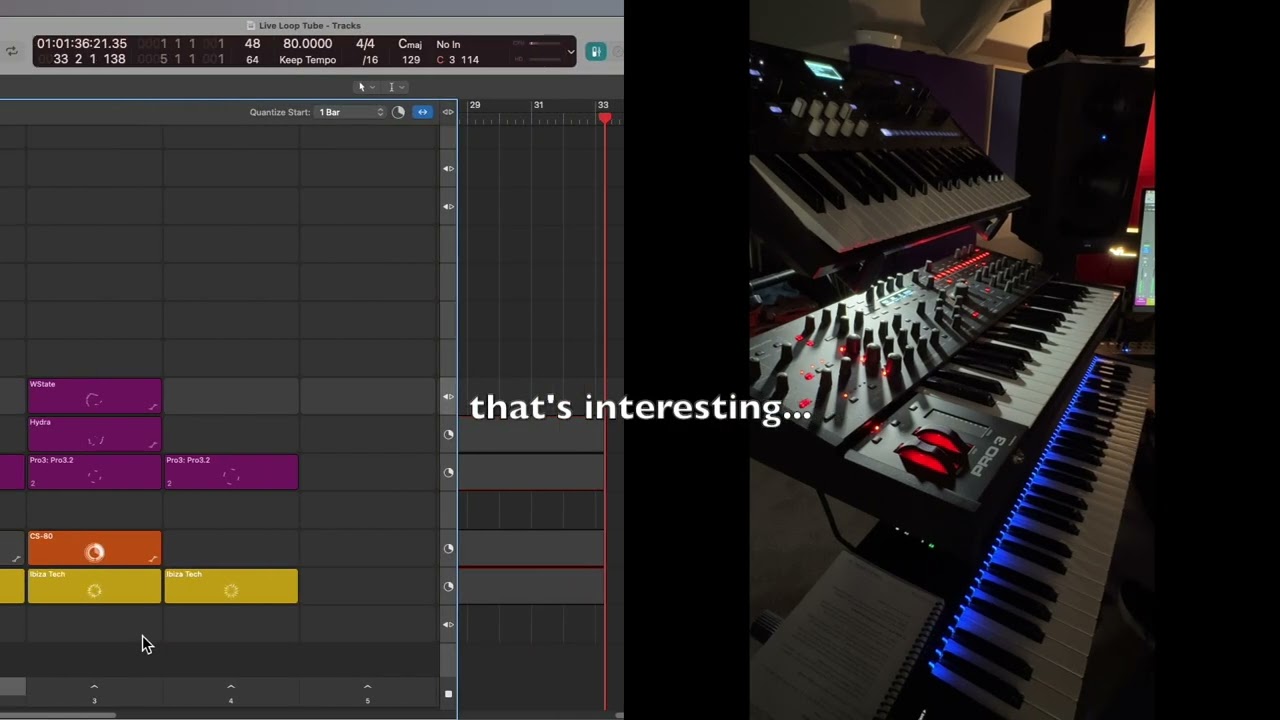Viewport: 1280px width, 720px height.
Task: Select the Ibiza Tech cell in scene 4
Action: [x=231, y=586]
